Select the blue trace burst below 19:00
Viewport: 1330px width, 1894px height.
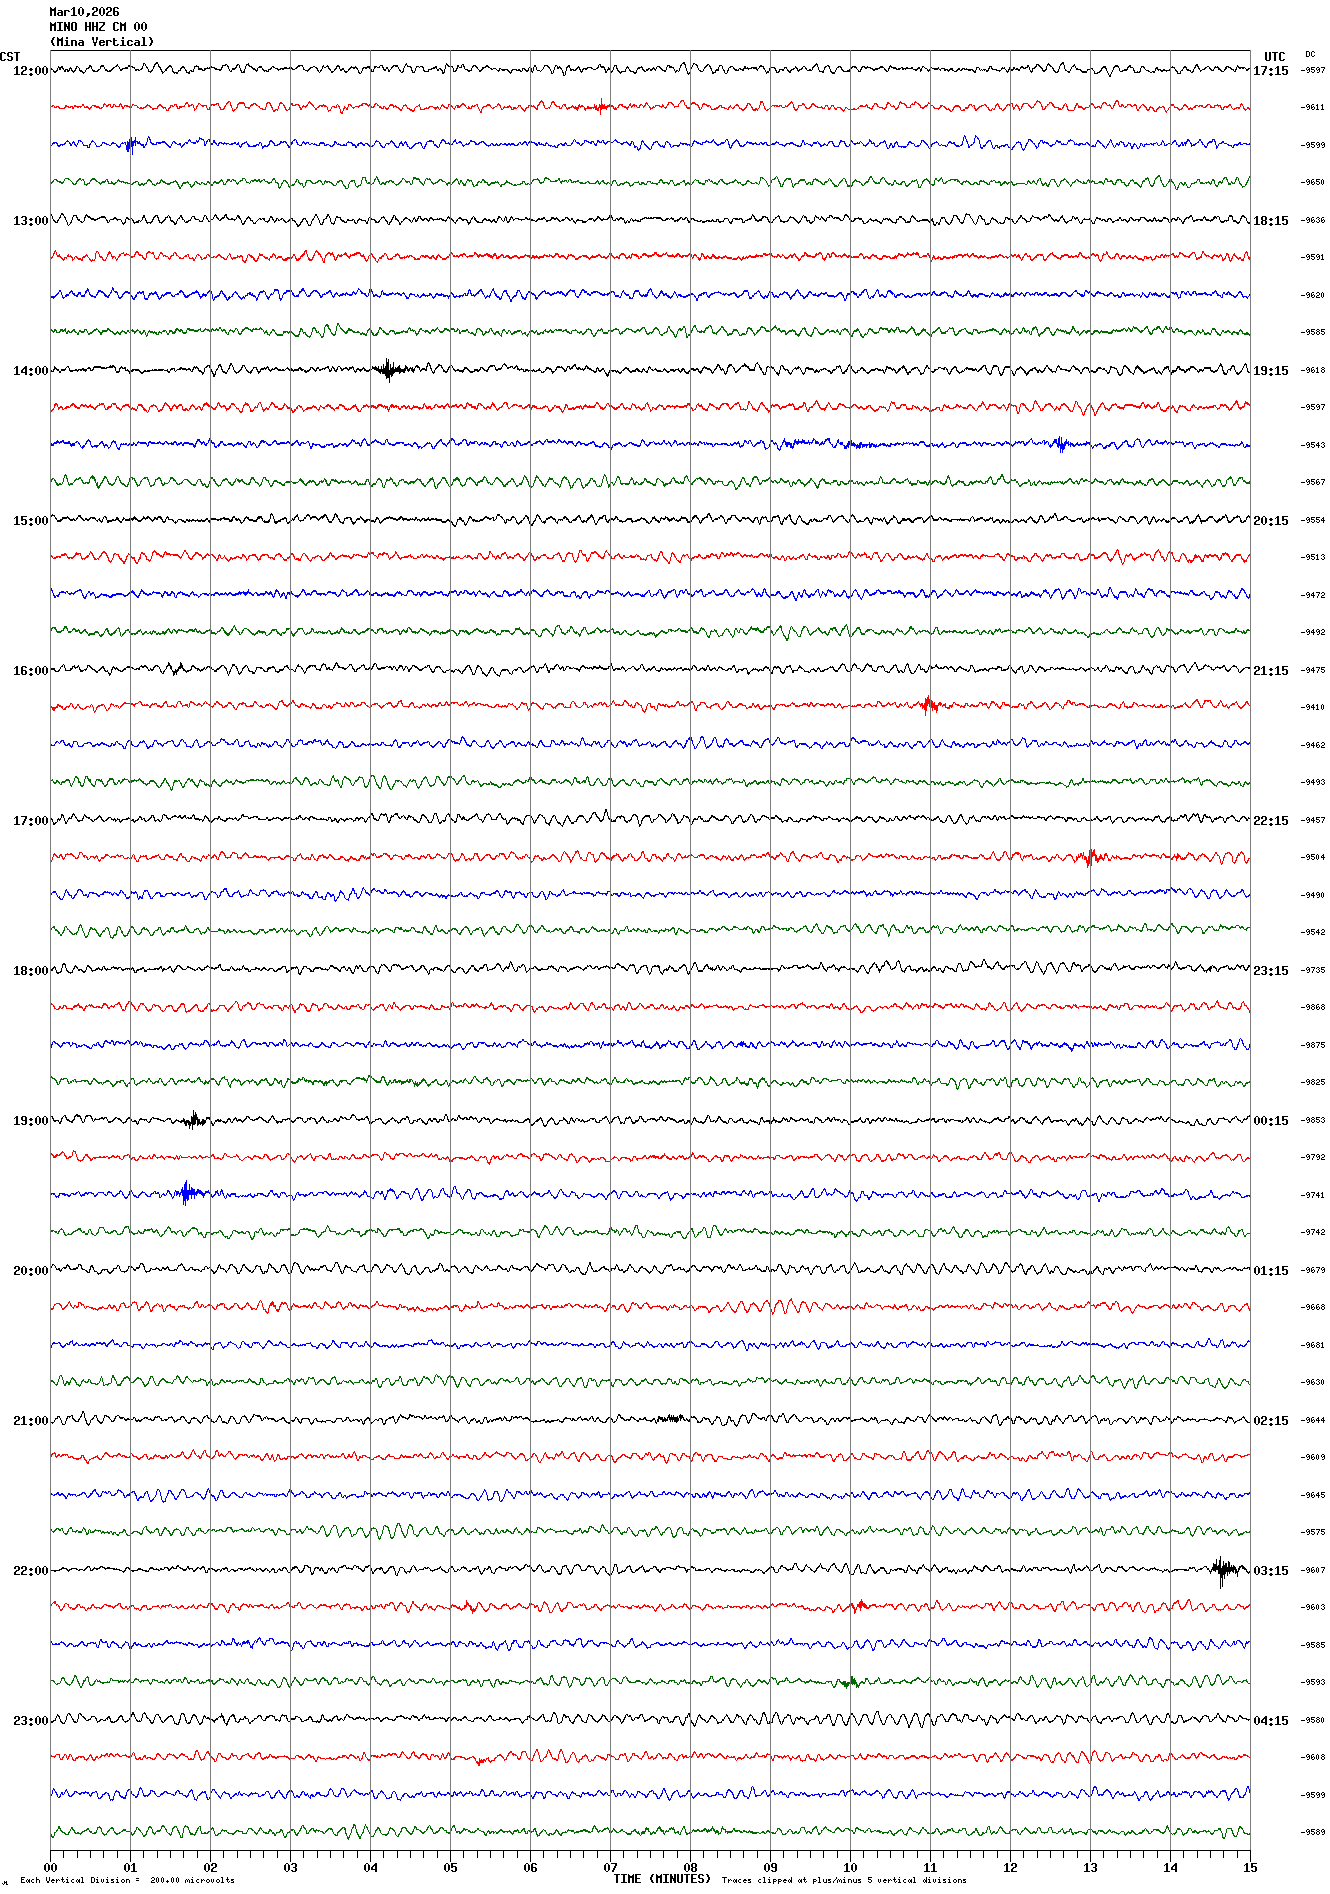[187, 1192]
